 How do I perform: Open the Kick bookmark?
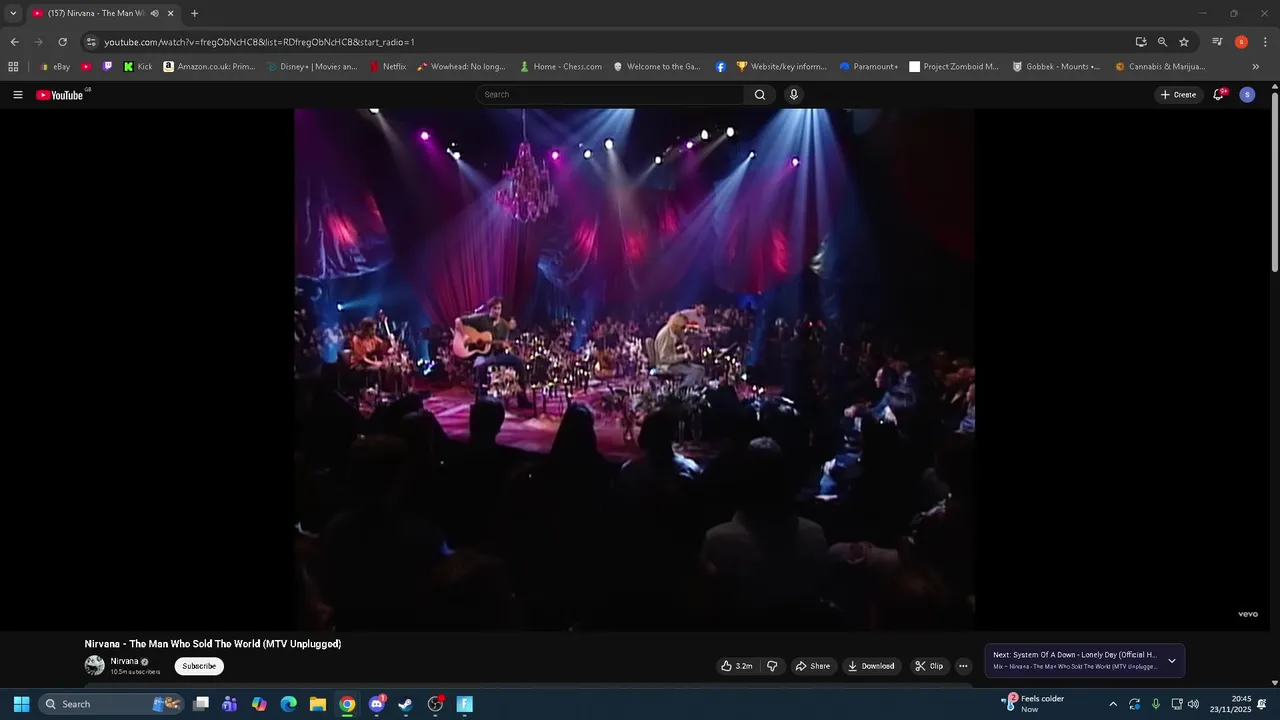click(x=138, y=67)
